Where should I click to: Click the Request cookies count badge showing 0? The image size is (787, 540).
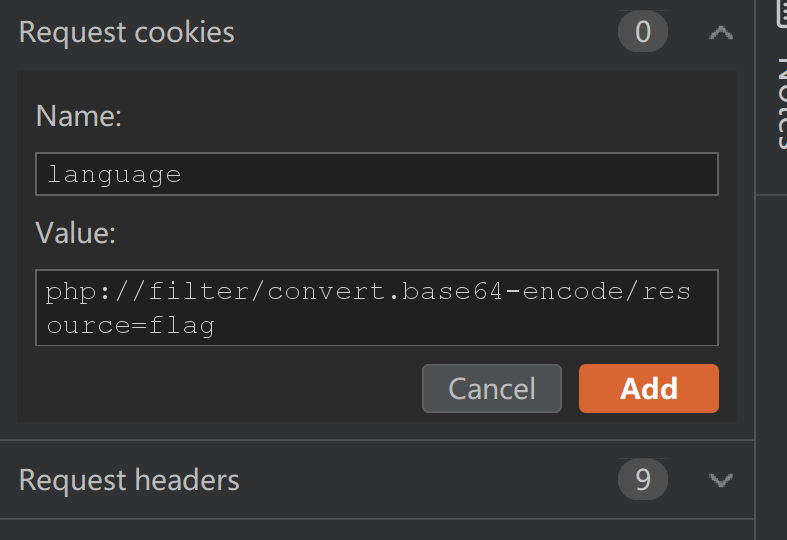coord(643,32)
